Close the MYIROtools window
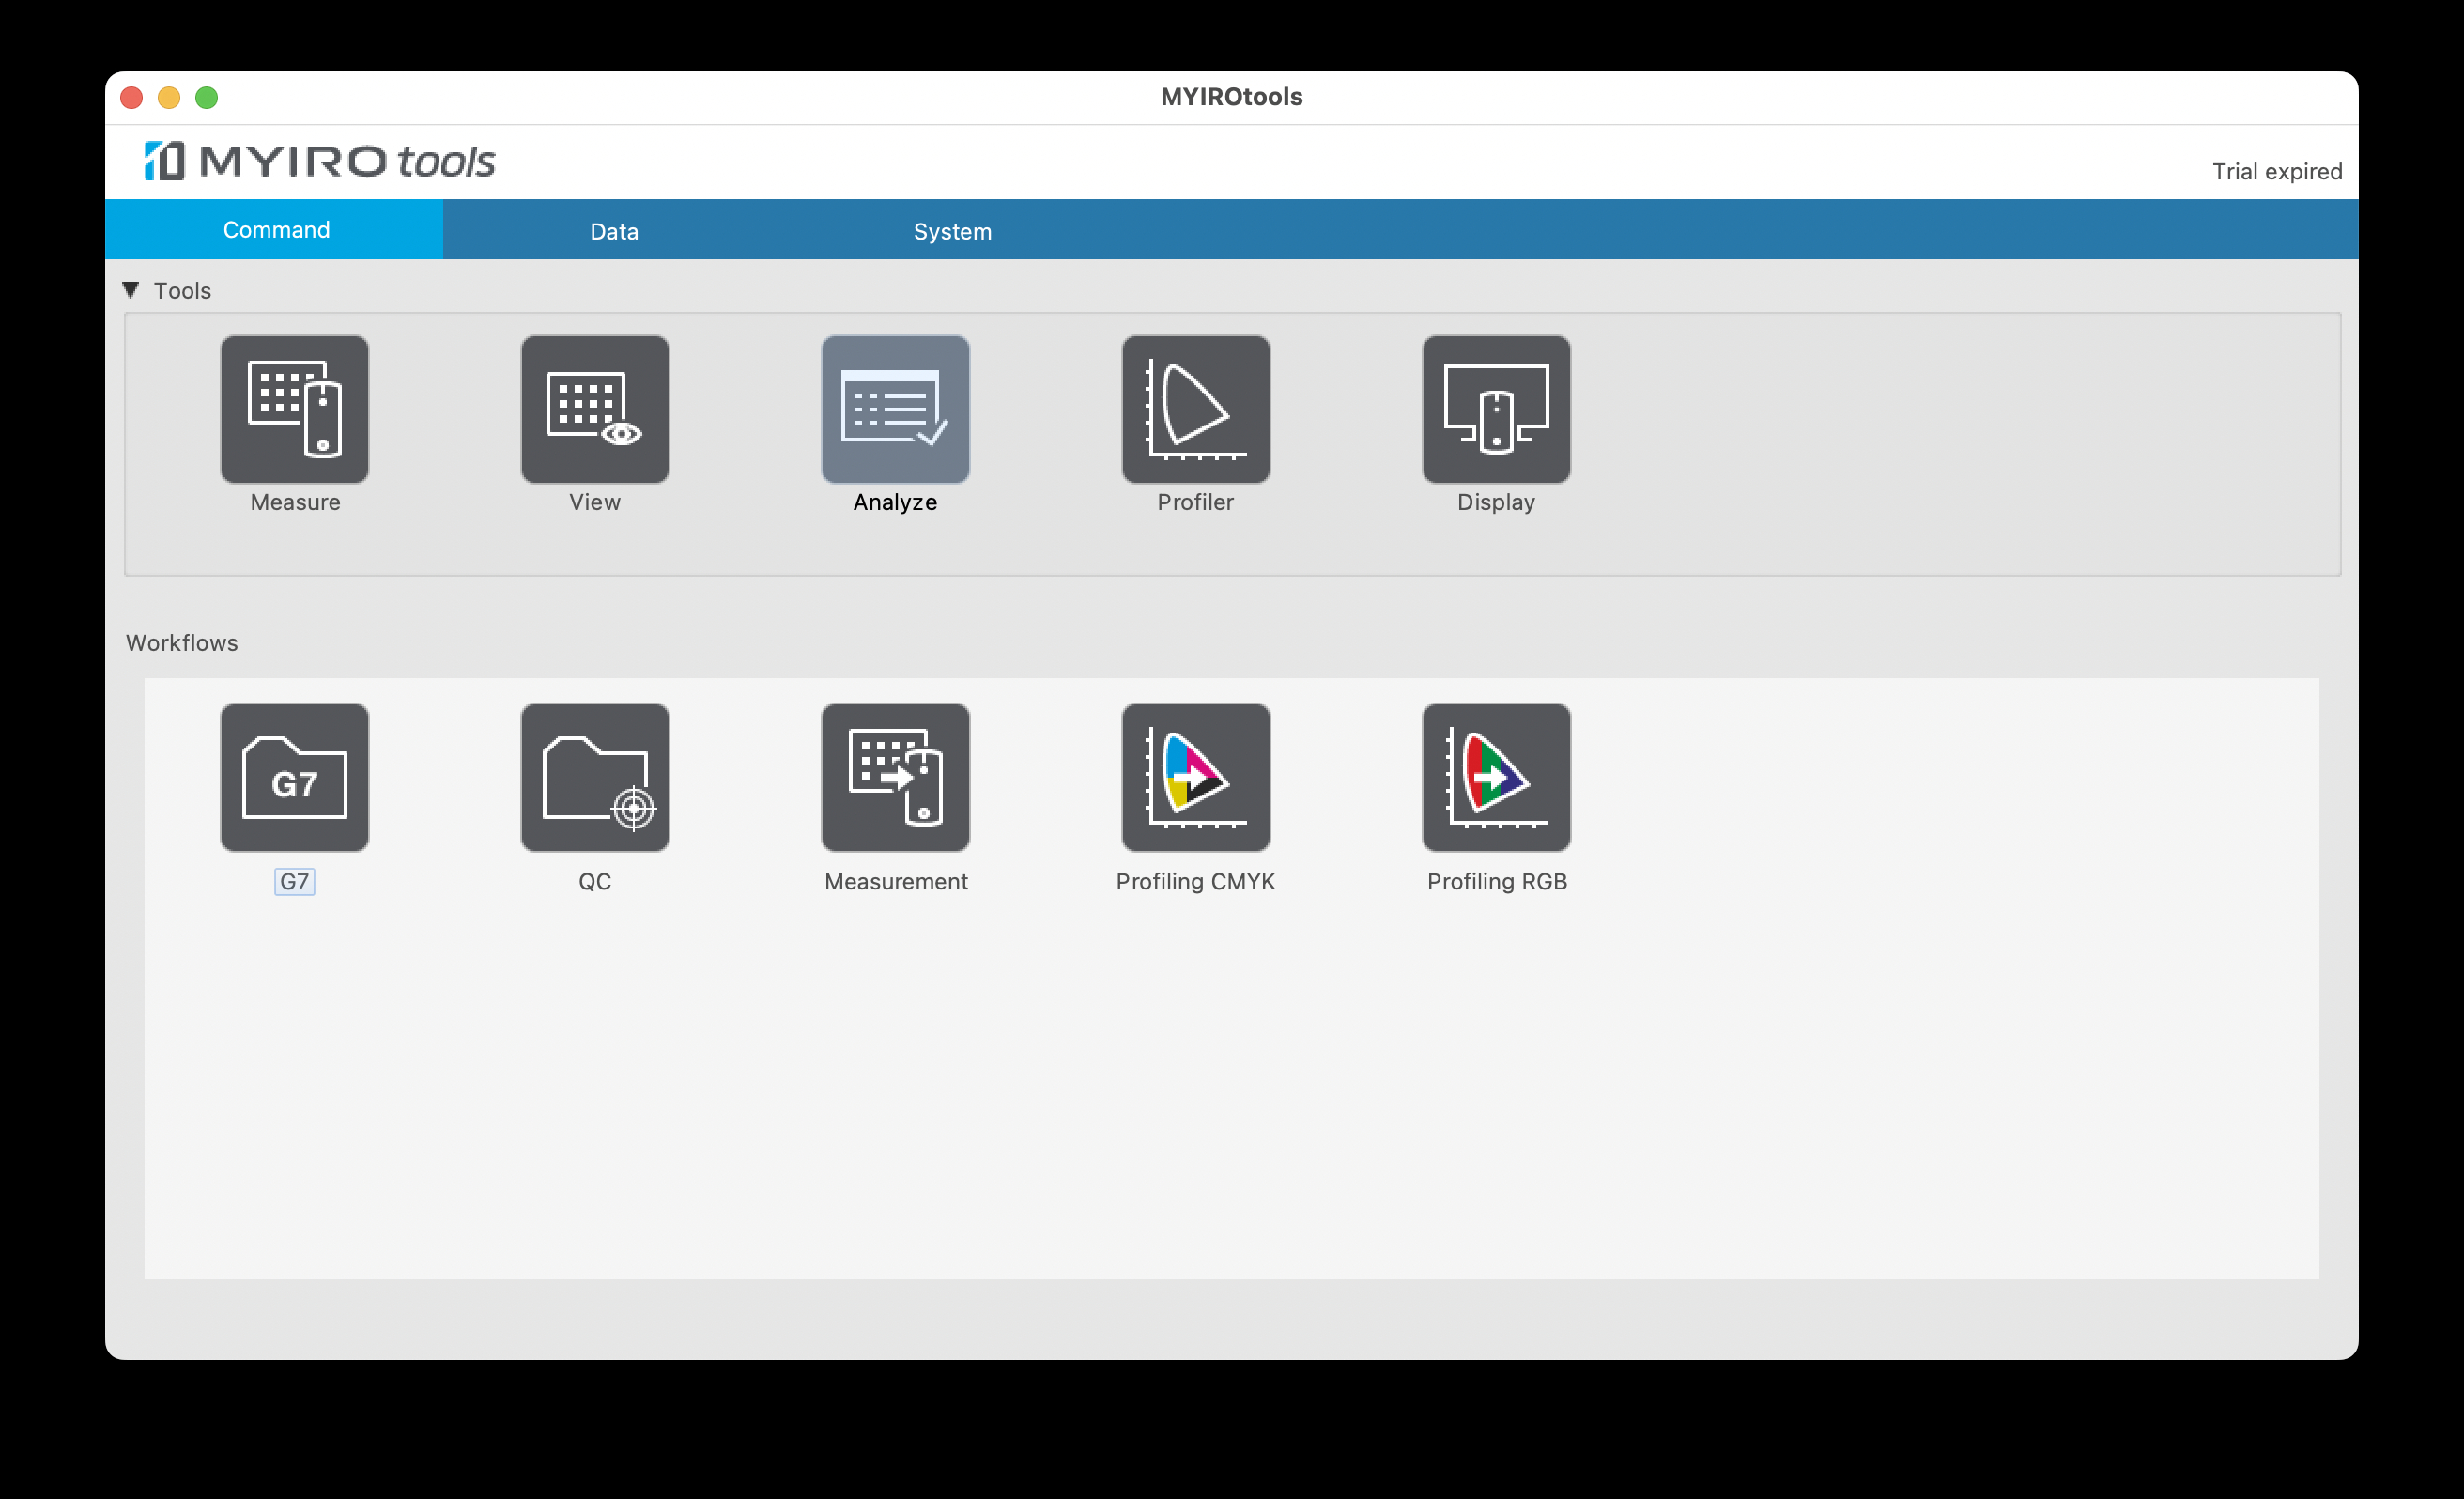This screenshot has height=1499, width=2464. [x=131, y=97]
